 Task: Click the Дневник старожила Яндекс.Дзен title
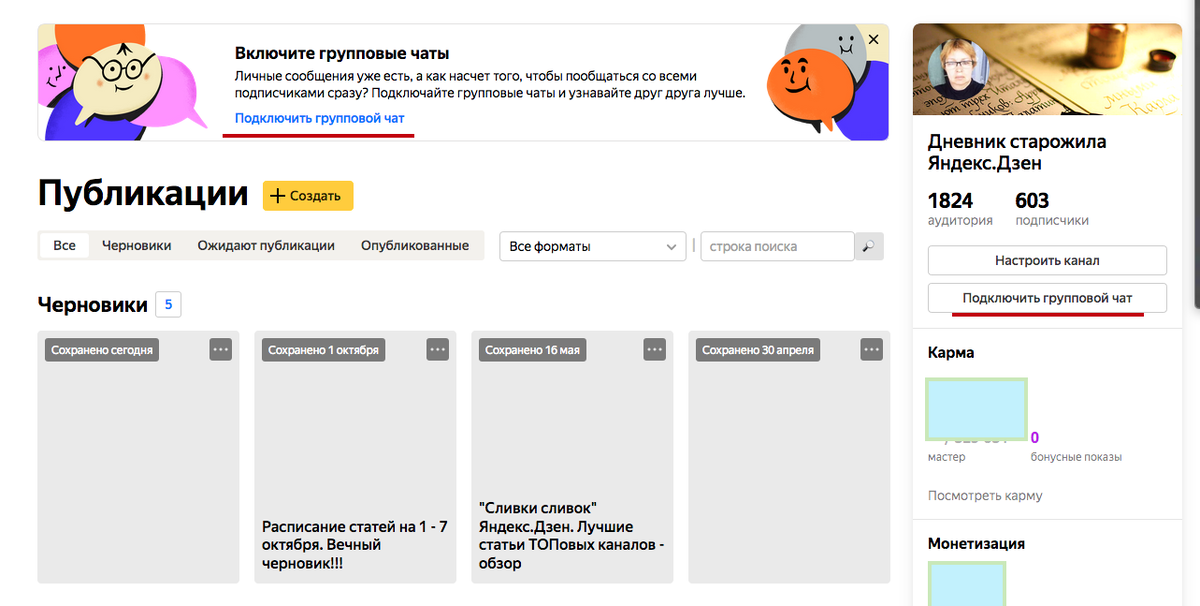point(1017,152)
